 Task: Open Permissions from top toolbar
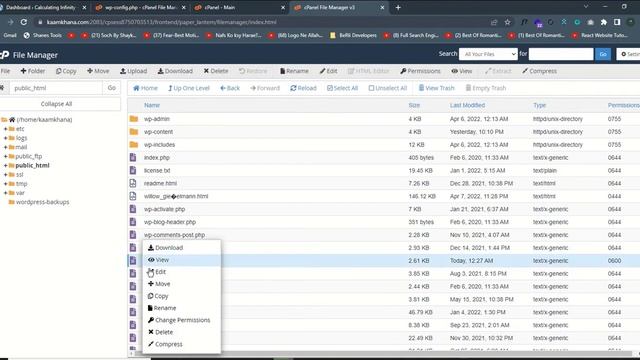pyautogui.click(x=420, y=71)
